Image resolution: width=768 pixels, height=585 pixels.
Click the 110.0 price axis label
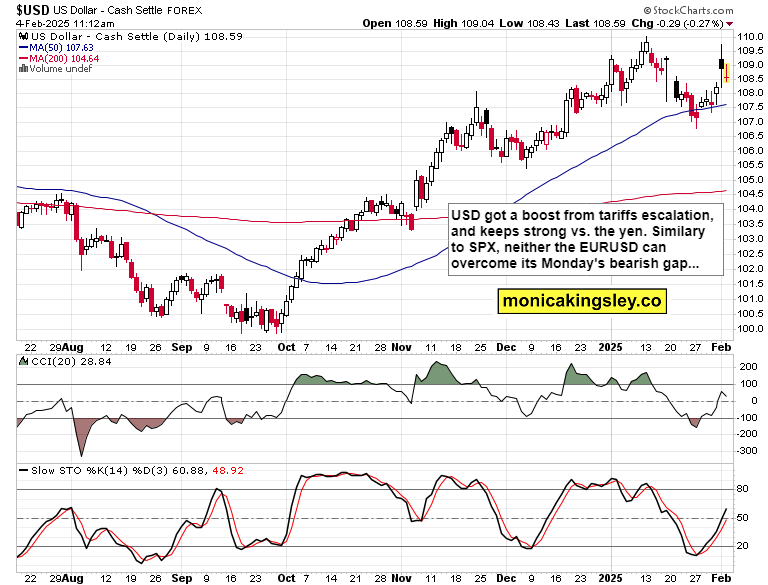tap(750, 36)
